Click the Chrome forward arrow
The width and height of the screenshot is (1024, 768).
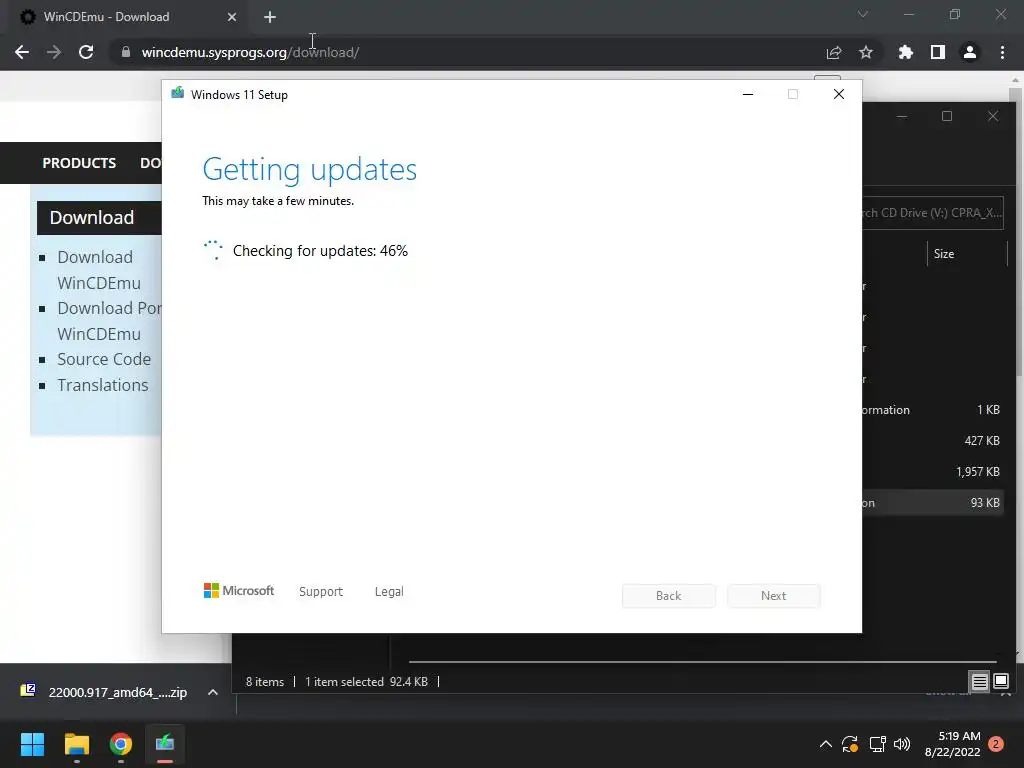[54, 52]
